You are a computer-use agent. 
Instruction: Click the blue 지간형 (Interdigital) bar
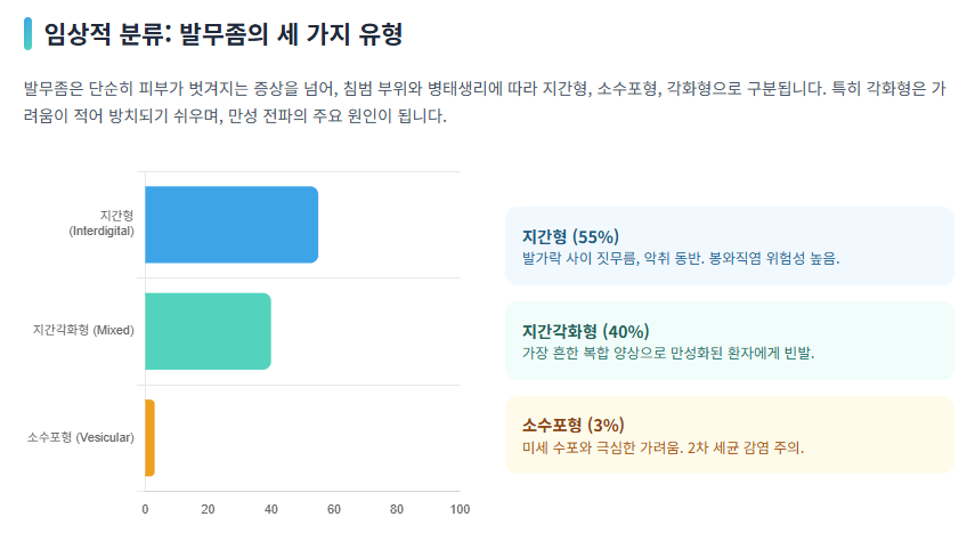(231, 225)
